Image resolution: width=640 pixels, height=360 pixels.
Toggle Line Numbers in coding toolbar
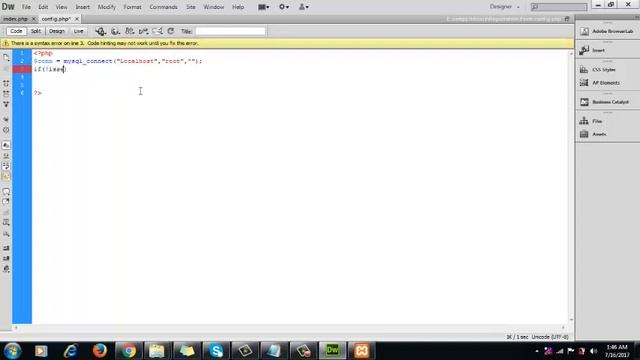pyautogui.click(x=6, y=145)
